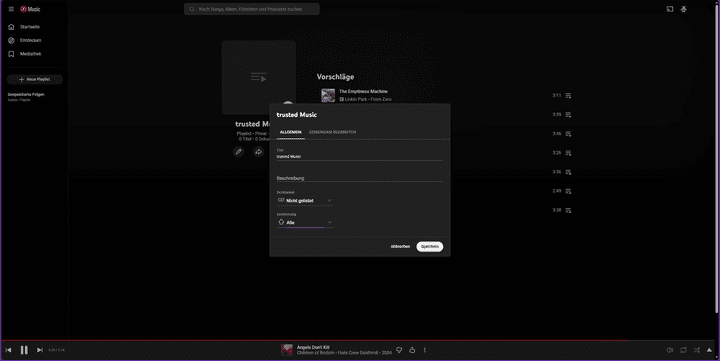Add the 3:38 suggestion to playlist
720x361 pixels.
568,210
